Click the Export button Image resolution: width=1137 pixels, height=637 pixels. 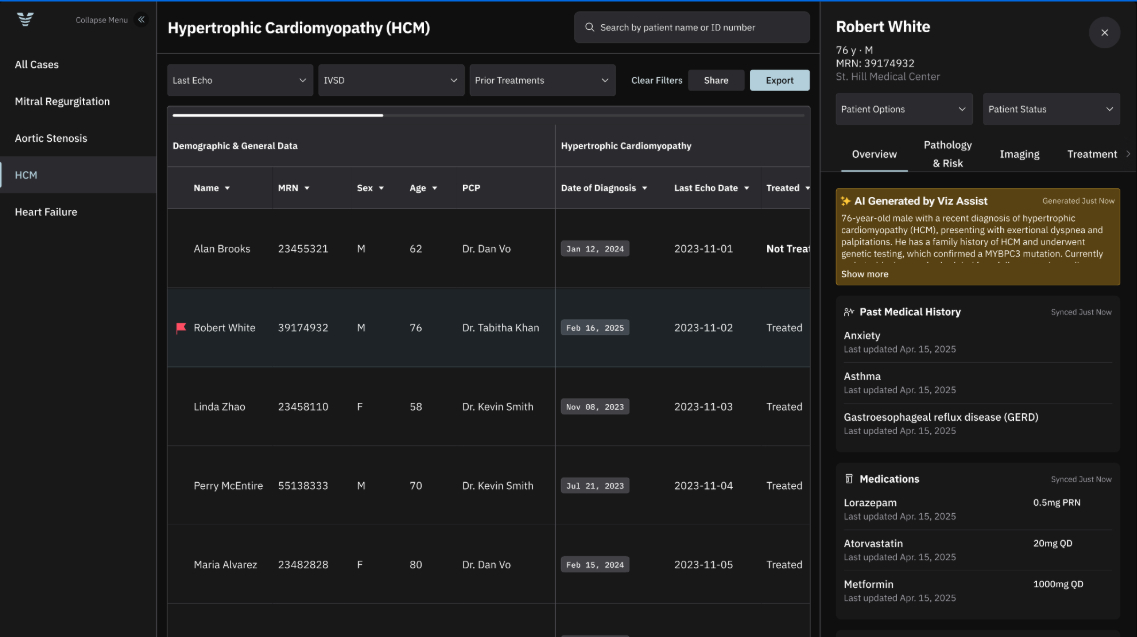(x=779, y=81)
